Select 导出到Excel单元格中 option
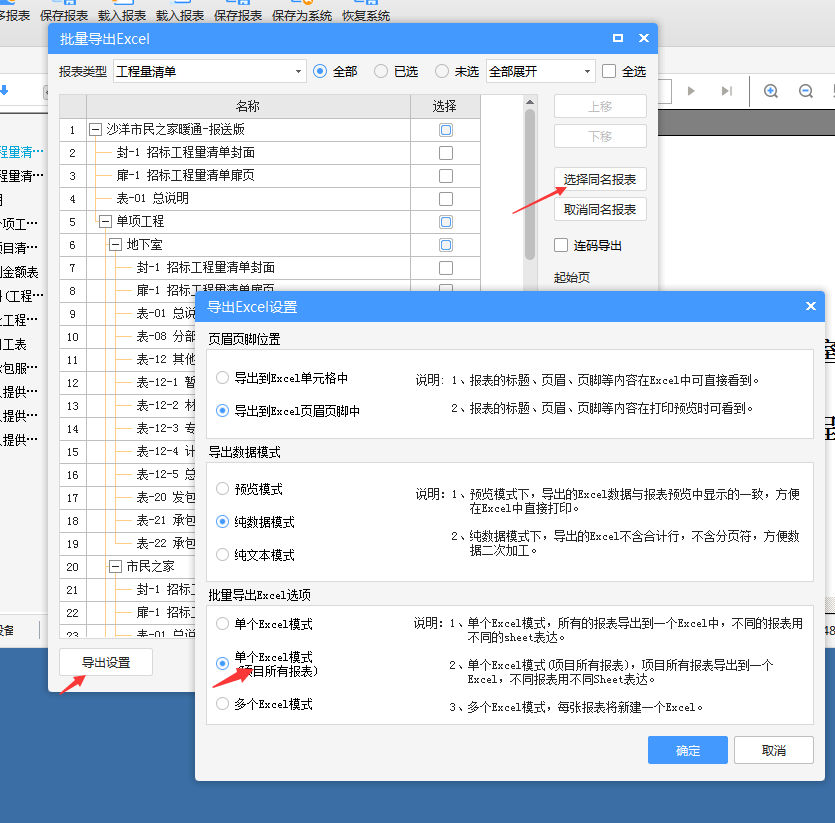835x823 pixels. 223,378
